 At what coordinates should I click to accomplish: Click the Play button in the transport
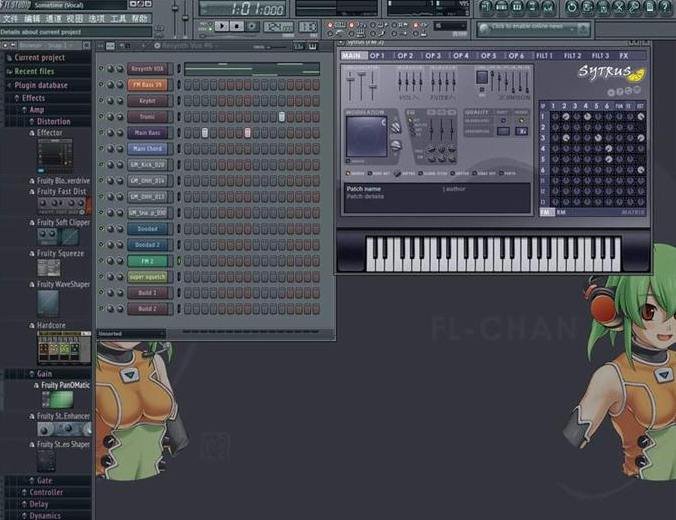222,26
